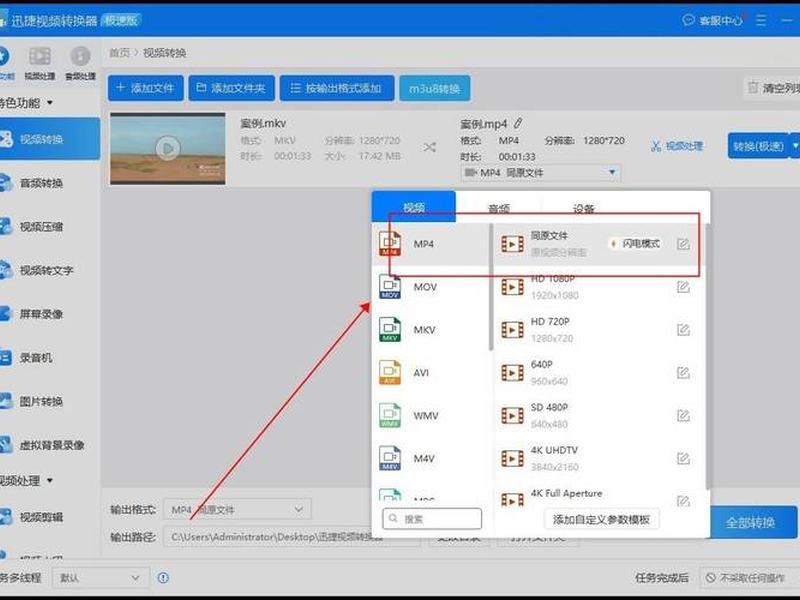Edit the 640P preset parameters
The width and height of the screenshot is (800, 600).
pyautogui.click(x=683, y=373)
